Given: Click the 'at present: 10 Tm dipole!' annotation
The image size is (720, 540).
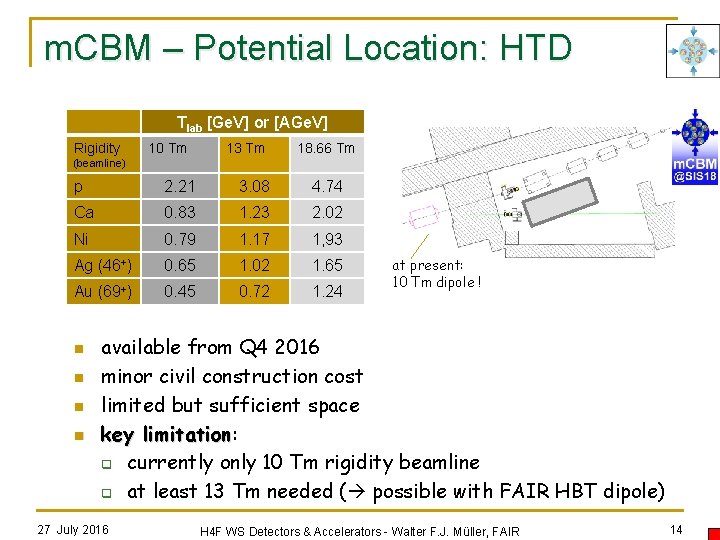Looking at the screenshot, I should coord(437,274).
